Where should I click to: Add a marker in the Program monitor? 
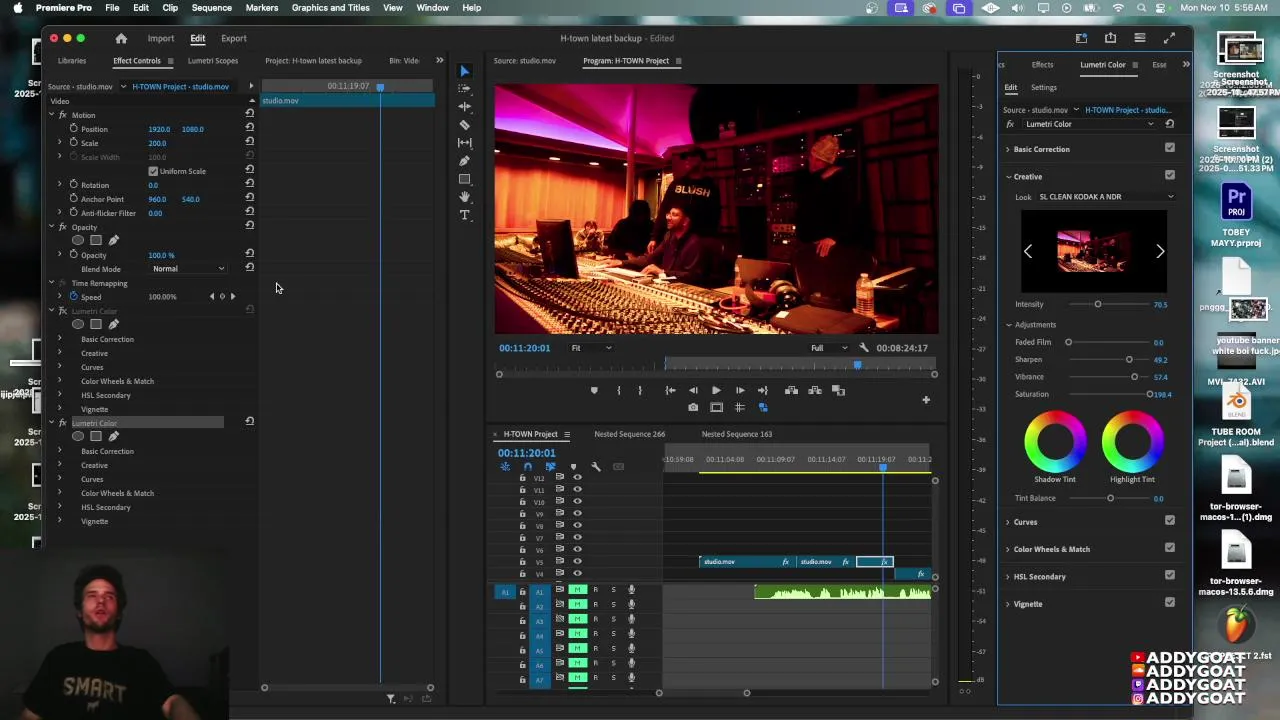(x=594, y=390)
